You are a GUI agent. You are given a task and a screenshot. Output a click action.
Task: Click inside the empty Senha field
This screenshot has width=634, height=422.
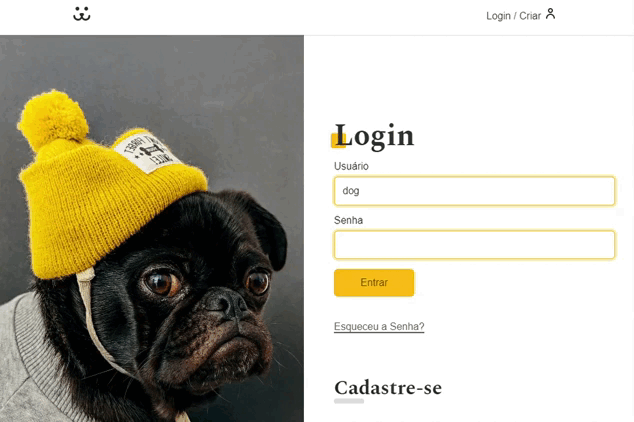(474, 245)
